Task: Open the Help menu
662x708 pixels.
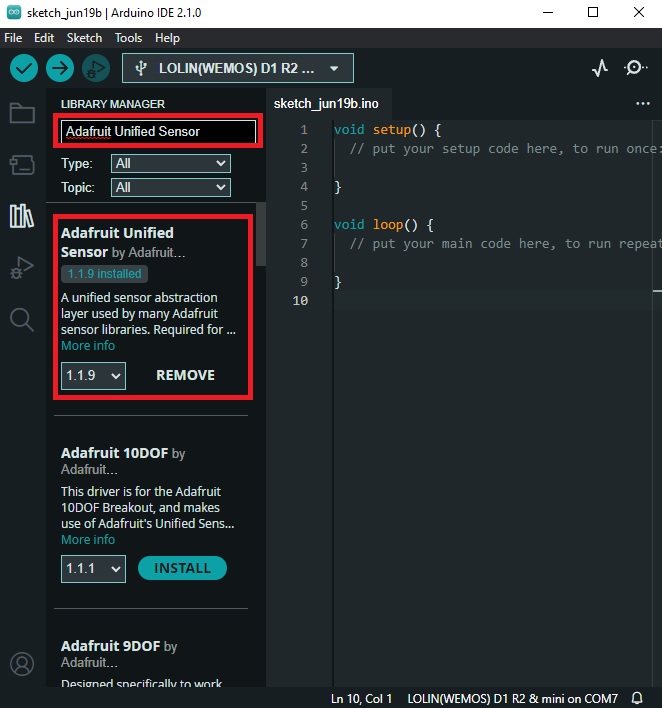Action: coord(167,38)
